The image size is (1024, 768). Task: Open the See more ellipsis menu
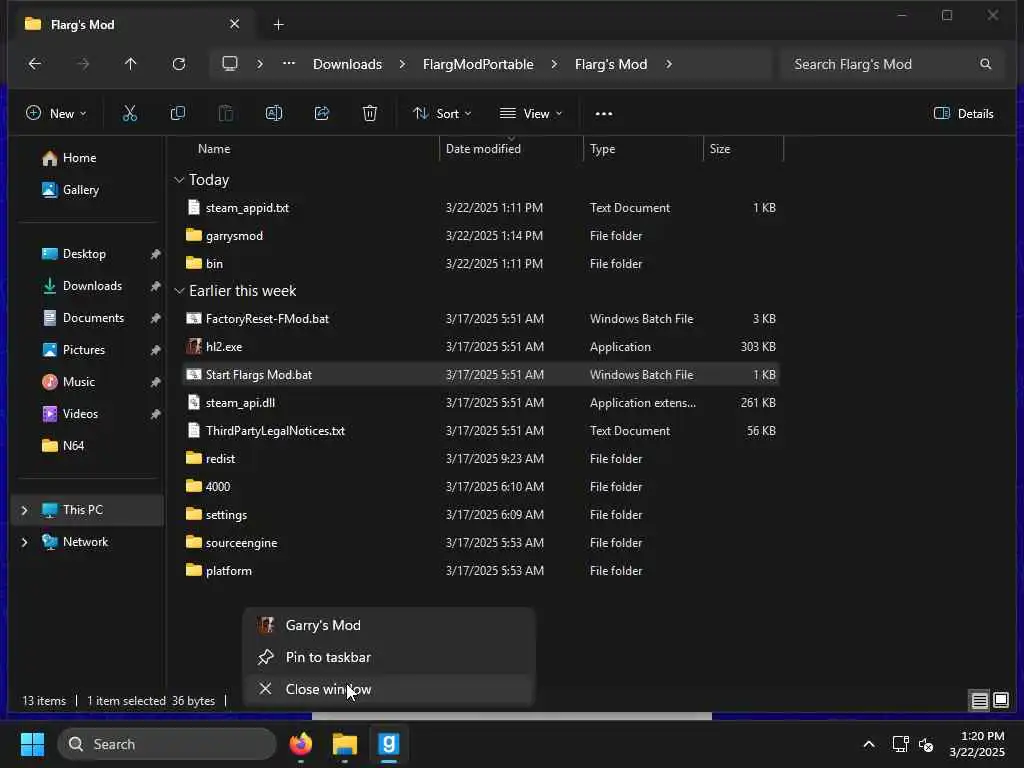point(604,114)
